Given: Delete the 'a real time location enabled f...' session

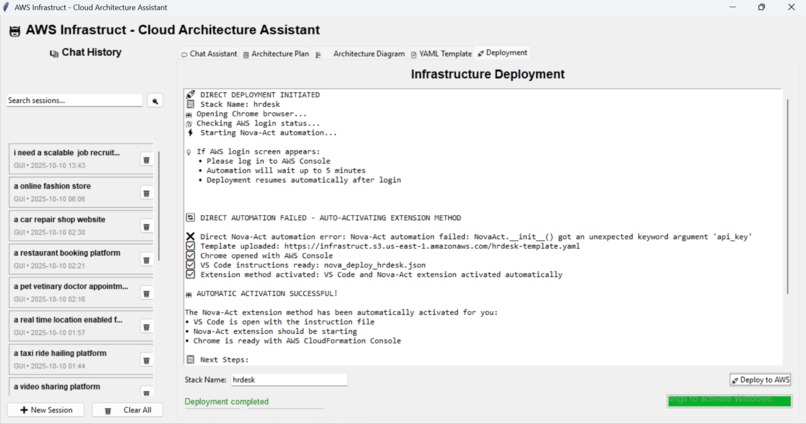Looking at the screenshot, I should point(146,327).
